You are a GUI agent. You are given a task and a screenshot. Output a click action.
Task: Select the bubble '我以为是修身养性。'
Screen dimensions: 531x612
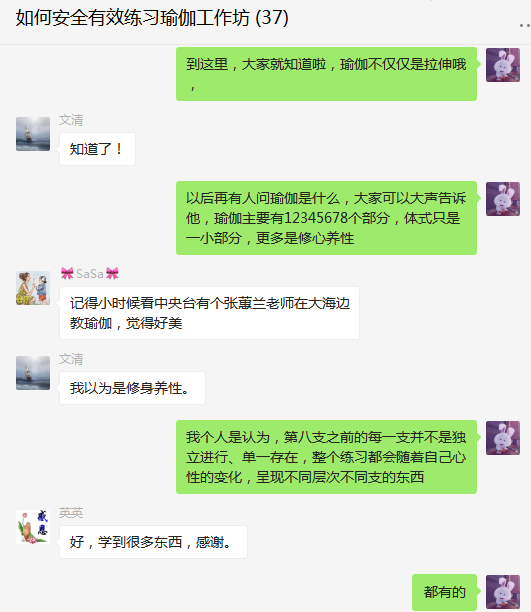coord(132,388)
